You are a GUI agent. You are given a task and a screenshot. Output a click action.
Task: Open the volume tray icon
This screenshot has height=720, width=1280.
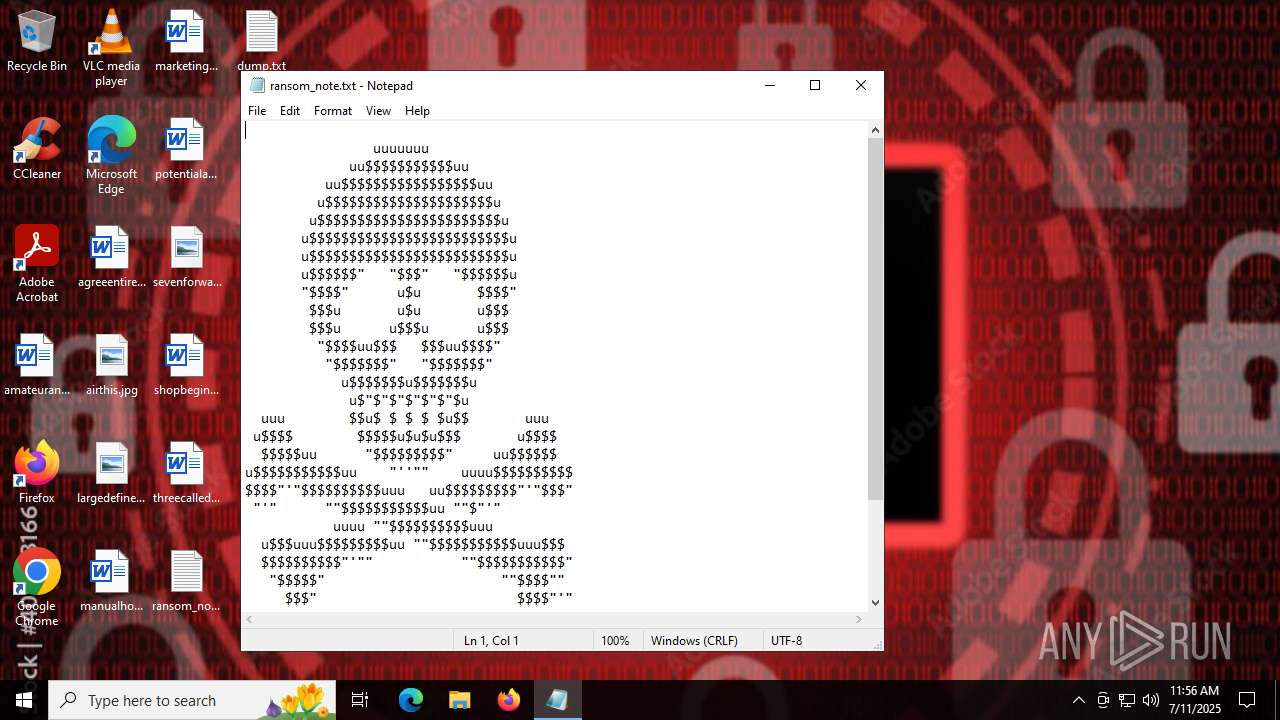point(1151,700)
